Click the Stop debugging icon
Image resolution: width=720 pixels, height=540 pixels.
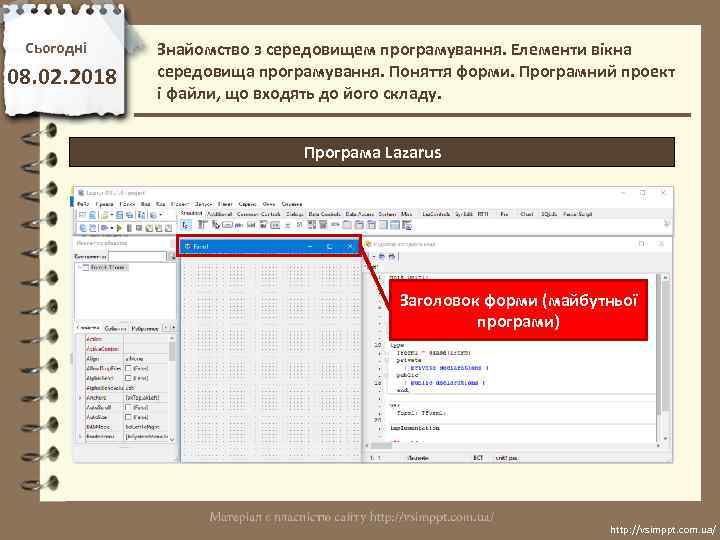point(139,227)
